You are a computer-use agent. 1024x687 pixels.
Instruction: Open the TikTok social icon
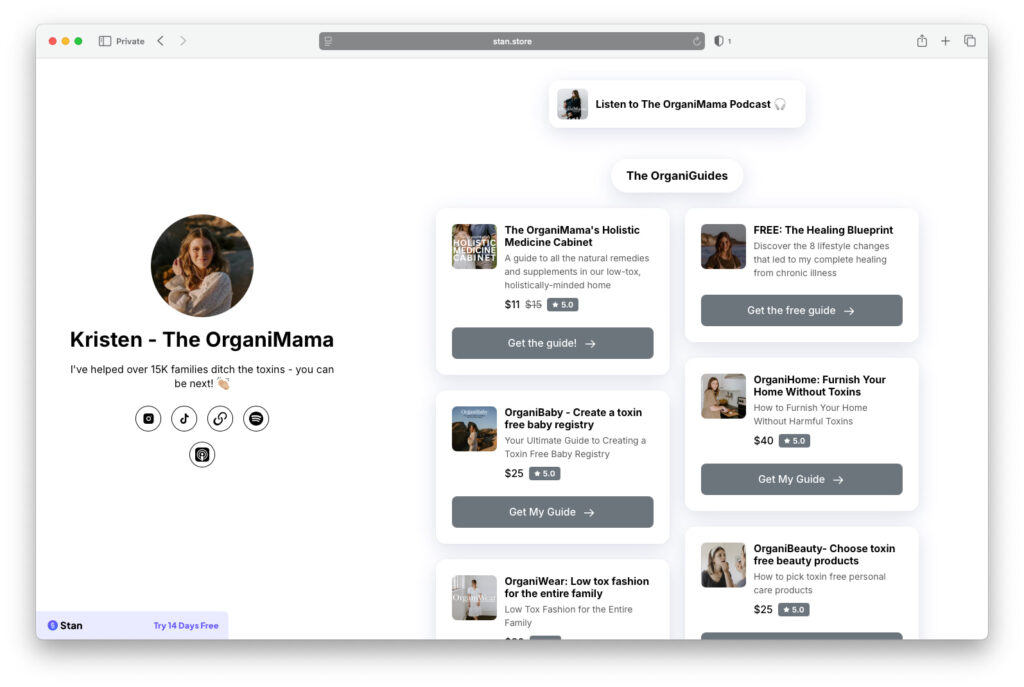pos(184,419)
